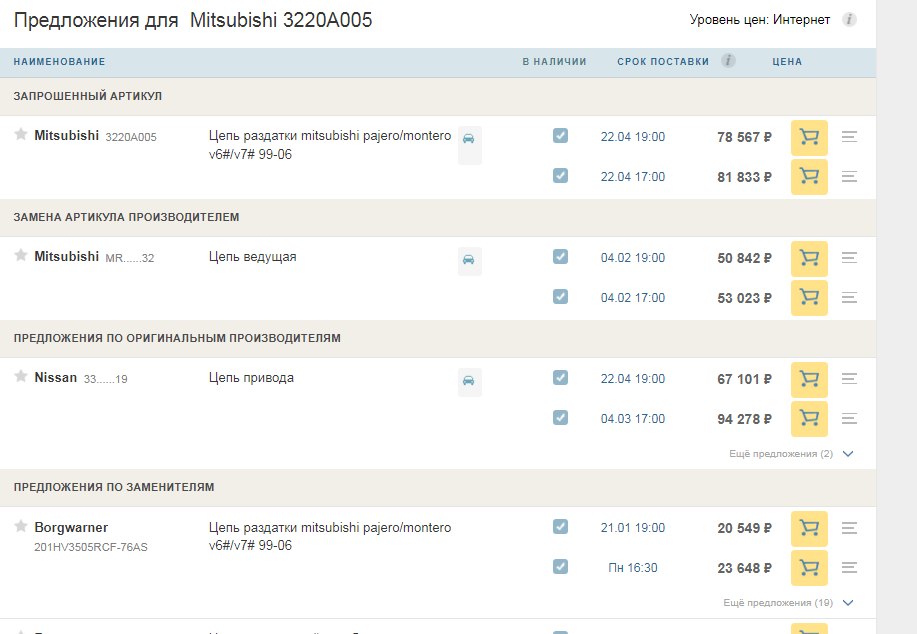Click info icon beside Срок поставки header
The width and height of the screenshot is (917, 634).
[x=729, y=61]
